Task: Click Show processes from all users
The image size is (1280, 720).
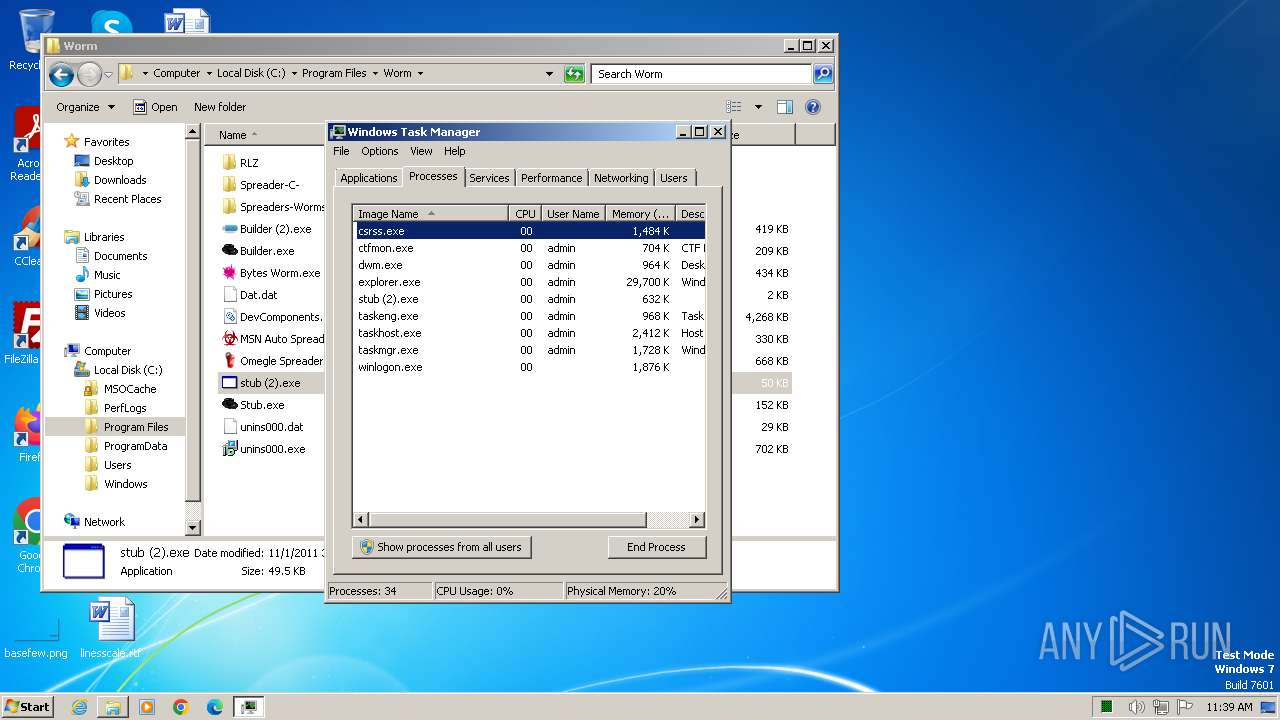Action: point(441,547)
